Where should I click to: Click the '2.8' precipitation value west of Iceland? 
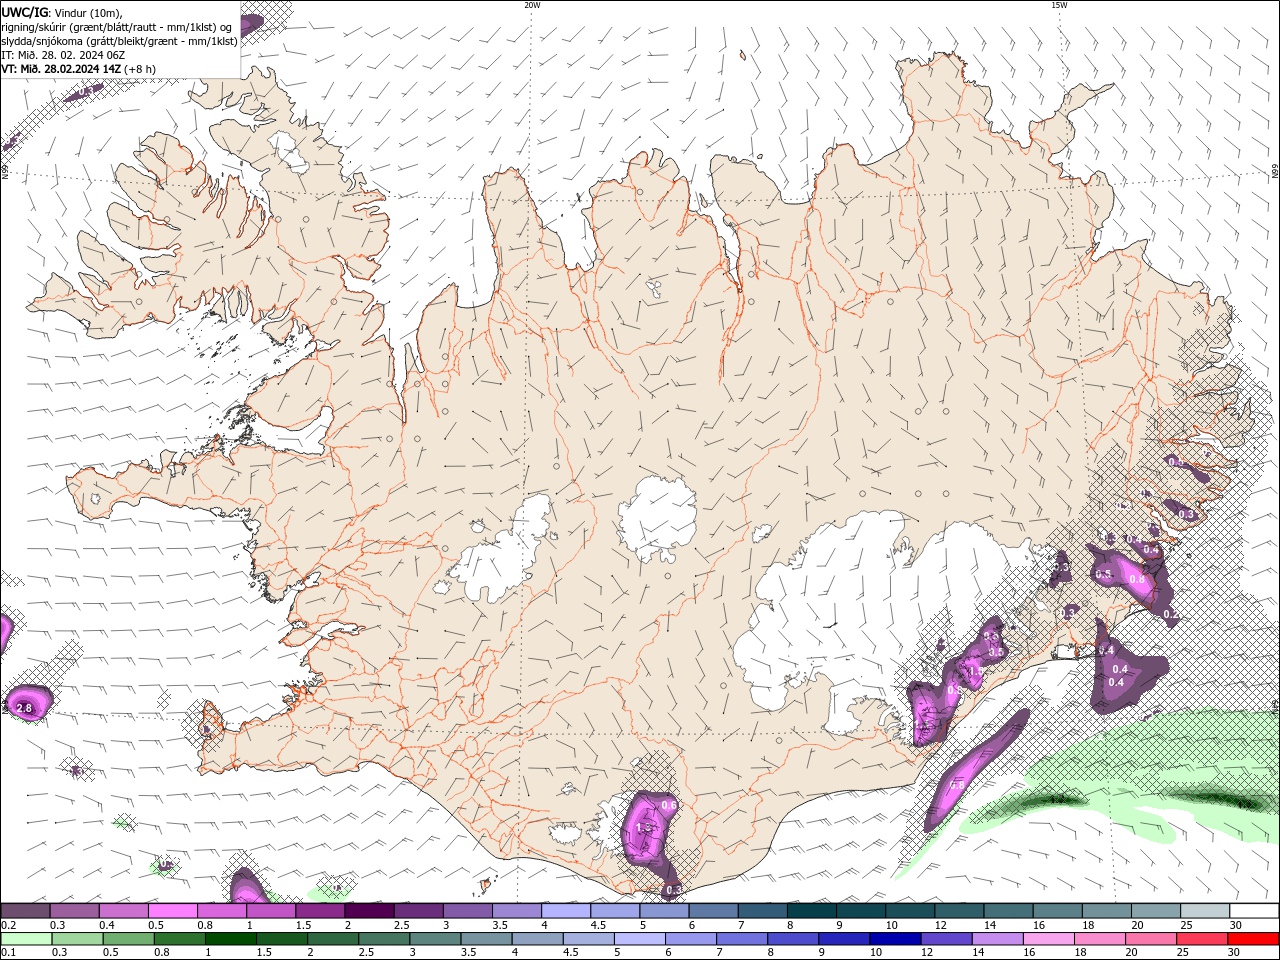pos(25,708)
